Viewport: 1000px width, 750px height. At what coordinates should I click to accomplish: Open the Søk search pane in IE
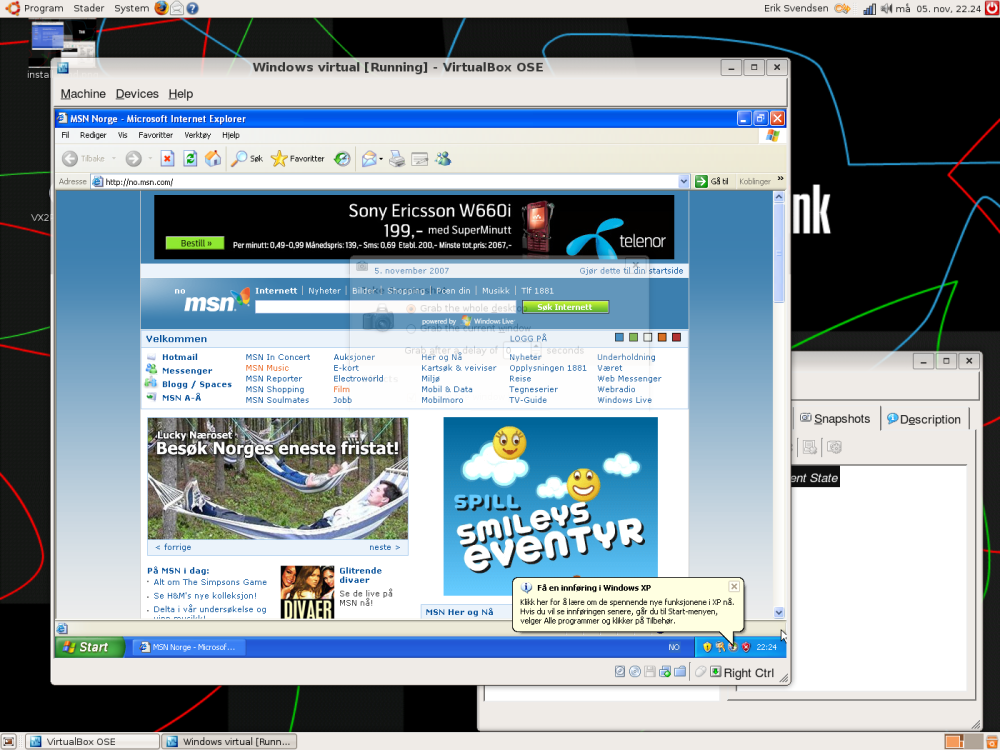(x=247, y=159)
